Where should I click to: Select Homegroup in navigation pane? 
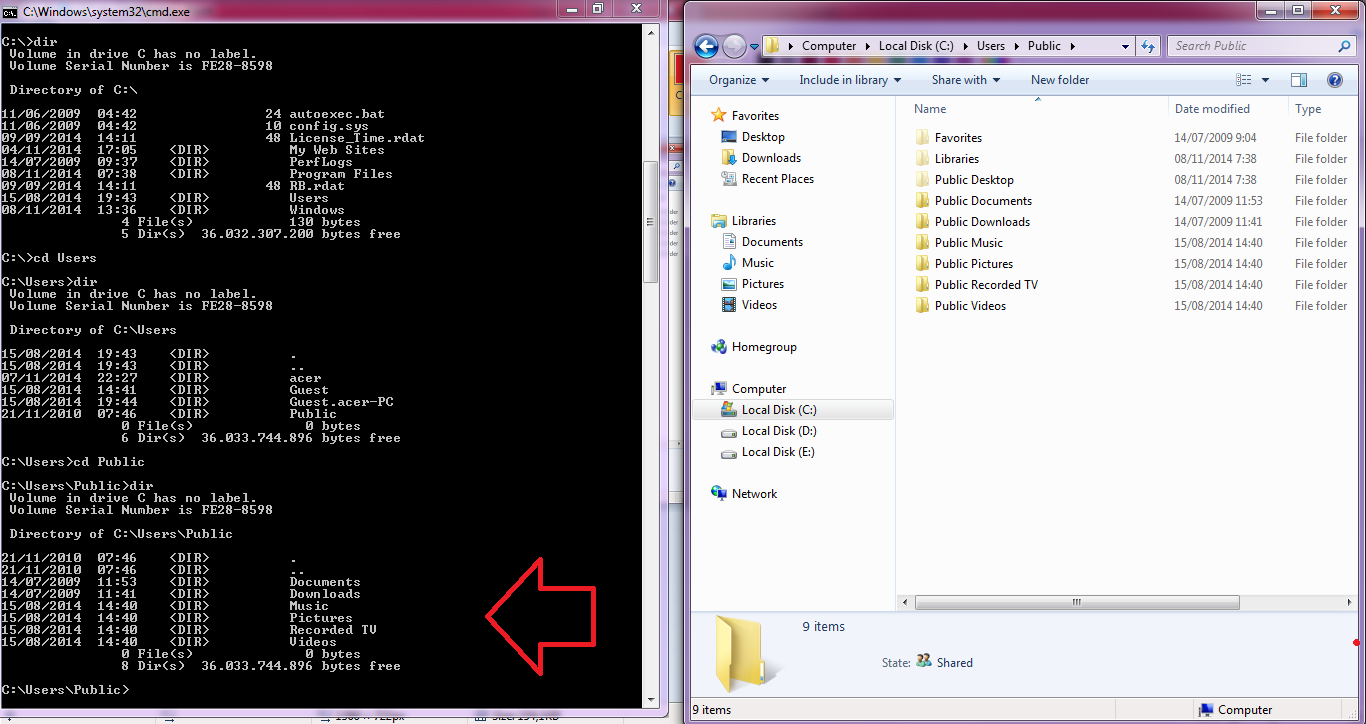coord(764,347)
